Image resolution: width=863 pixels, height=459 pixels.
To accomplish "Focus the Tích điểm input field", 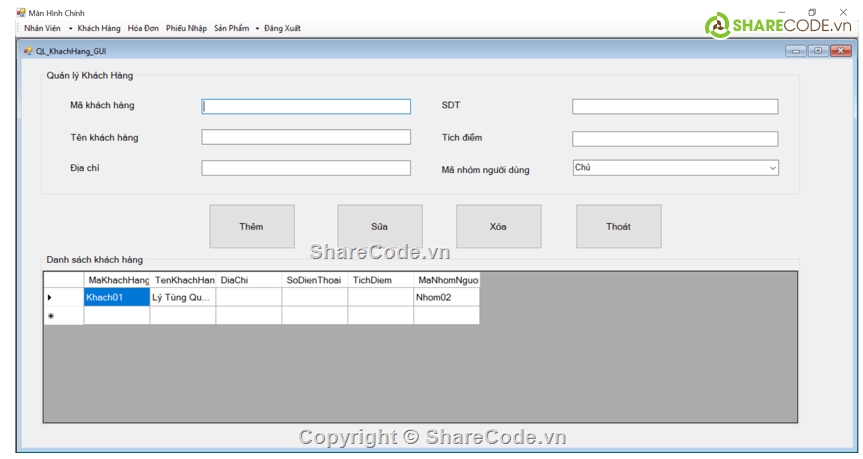I will click(x=675, y=138).
